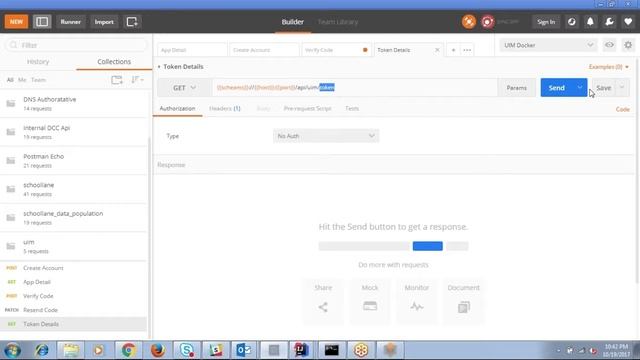Select the Create Account request
This screenshot has width=640, height=360.
point(73,268)
